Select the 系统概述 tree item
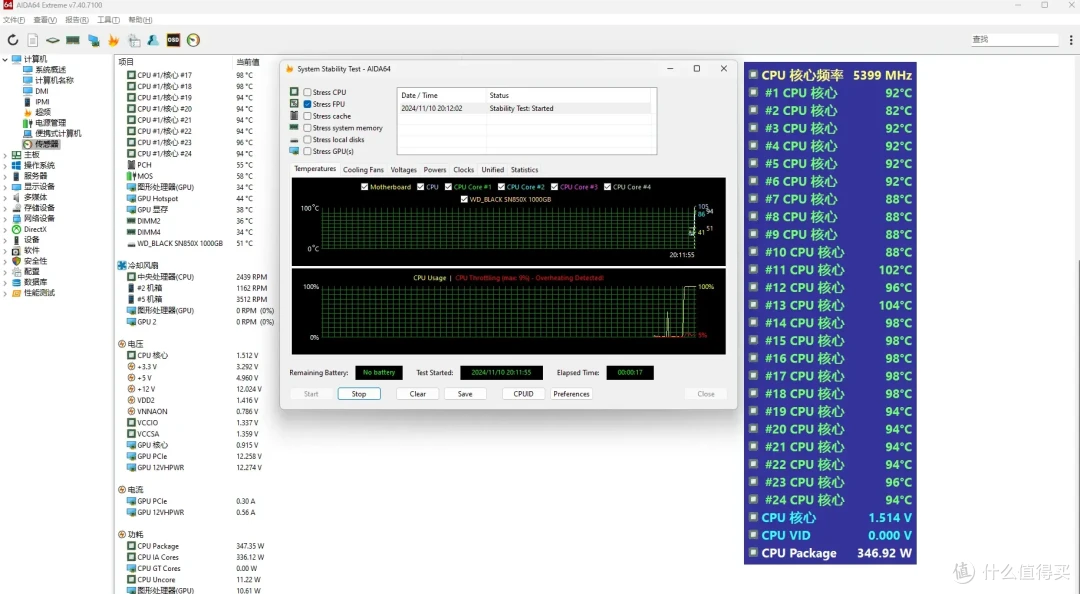 pos(45,70)
